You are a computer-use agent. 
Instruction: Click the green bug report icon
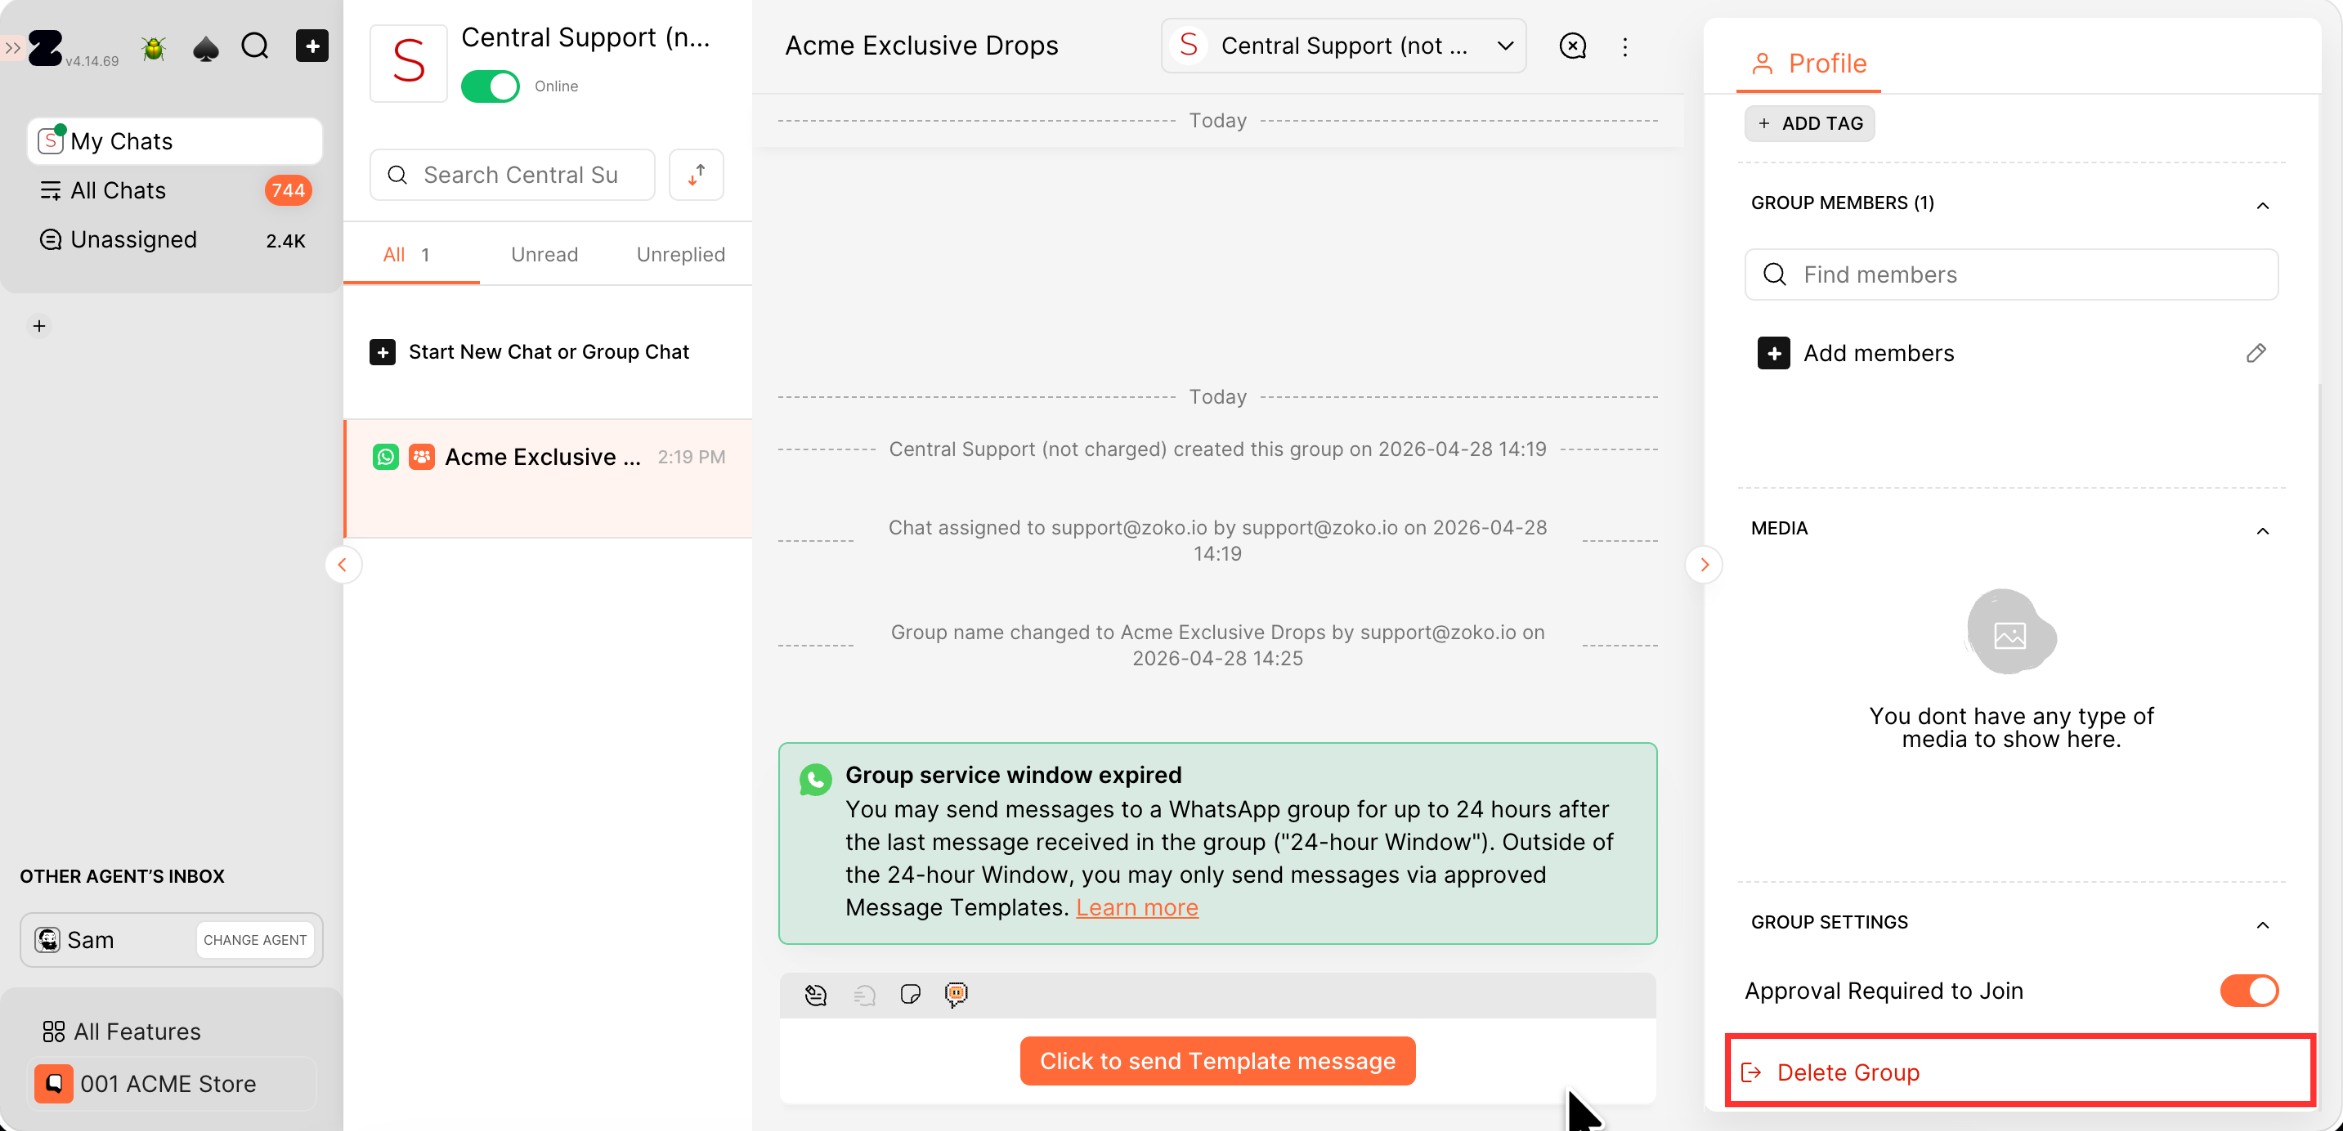(x=153, y=47)
